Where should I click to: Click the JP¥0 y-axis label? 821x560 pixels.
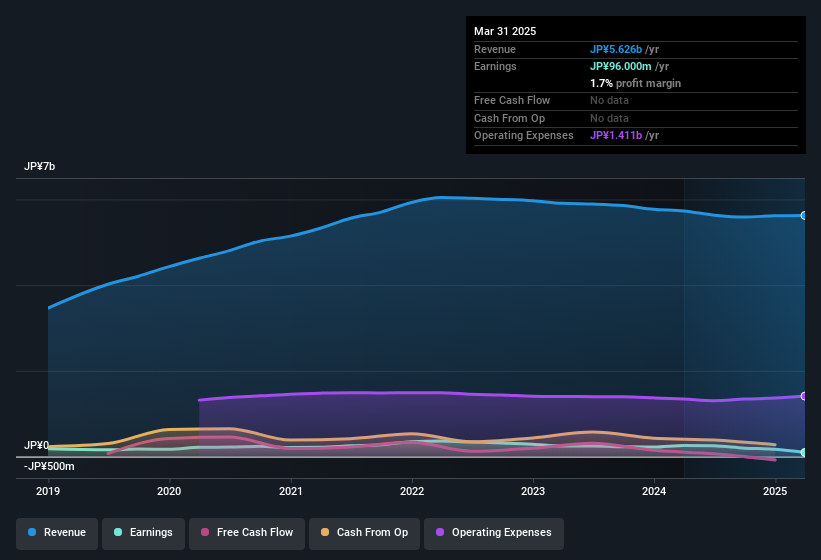click(x=36, y=445)
